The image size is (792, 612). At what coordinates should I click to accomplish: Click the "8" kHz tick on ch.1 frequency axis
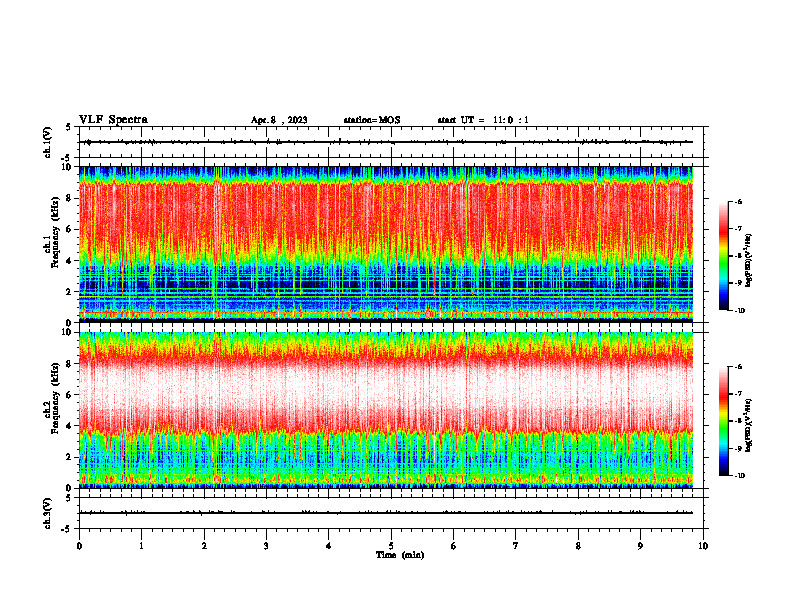(x=71, y=198)
